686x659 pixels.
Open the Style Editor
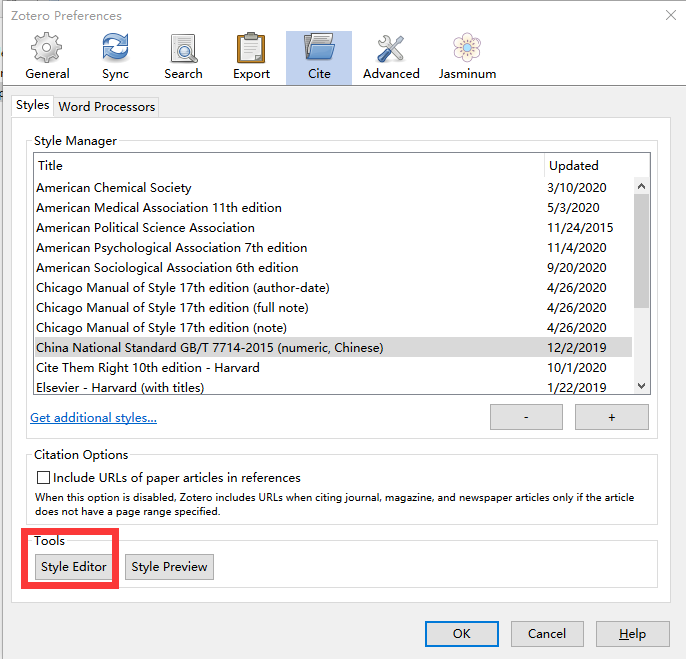pos(74,567)
